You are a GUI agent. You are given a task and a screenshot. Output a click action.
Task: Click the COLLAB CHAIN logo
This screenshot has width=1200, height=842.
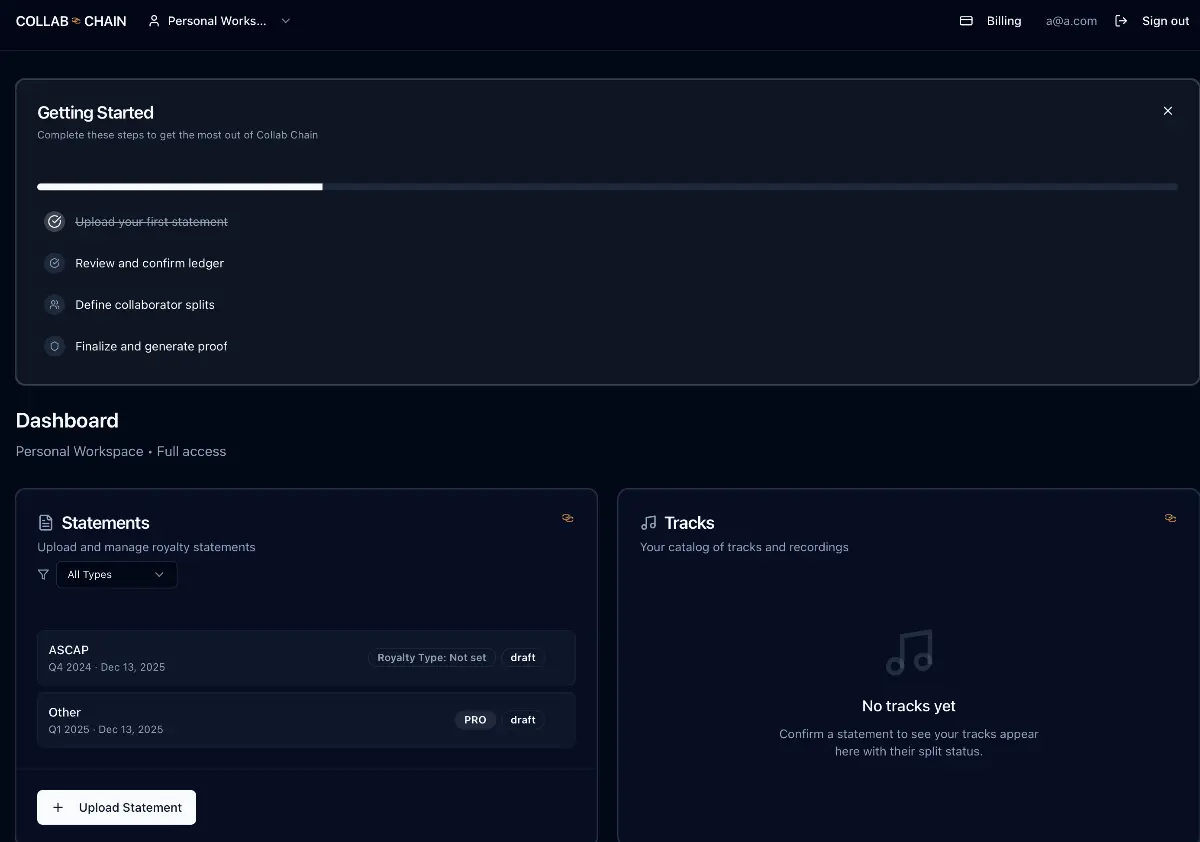[x=70, y=20]
